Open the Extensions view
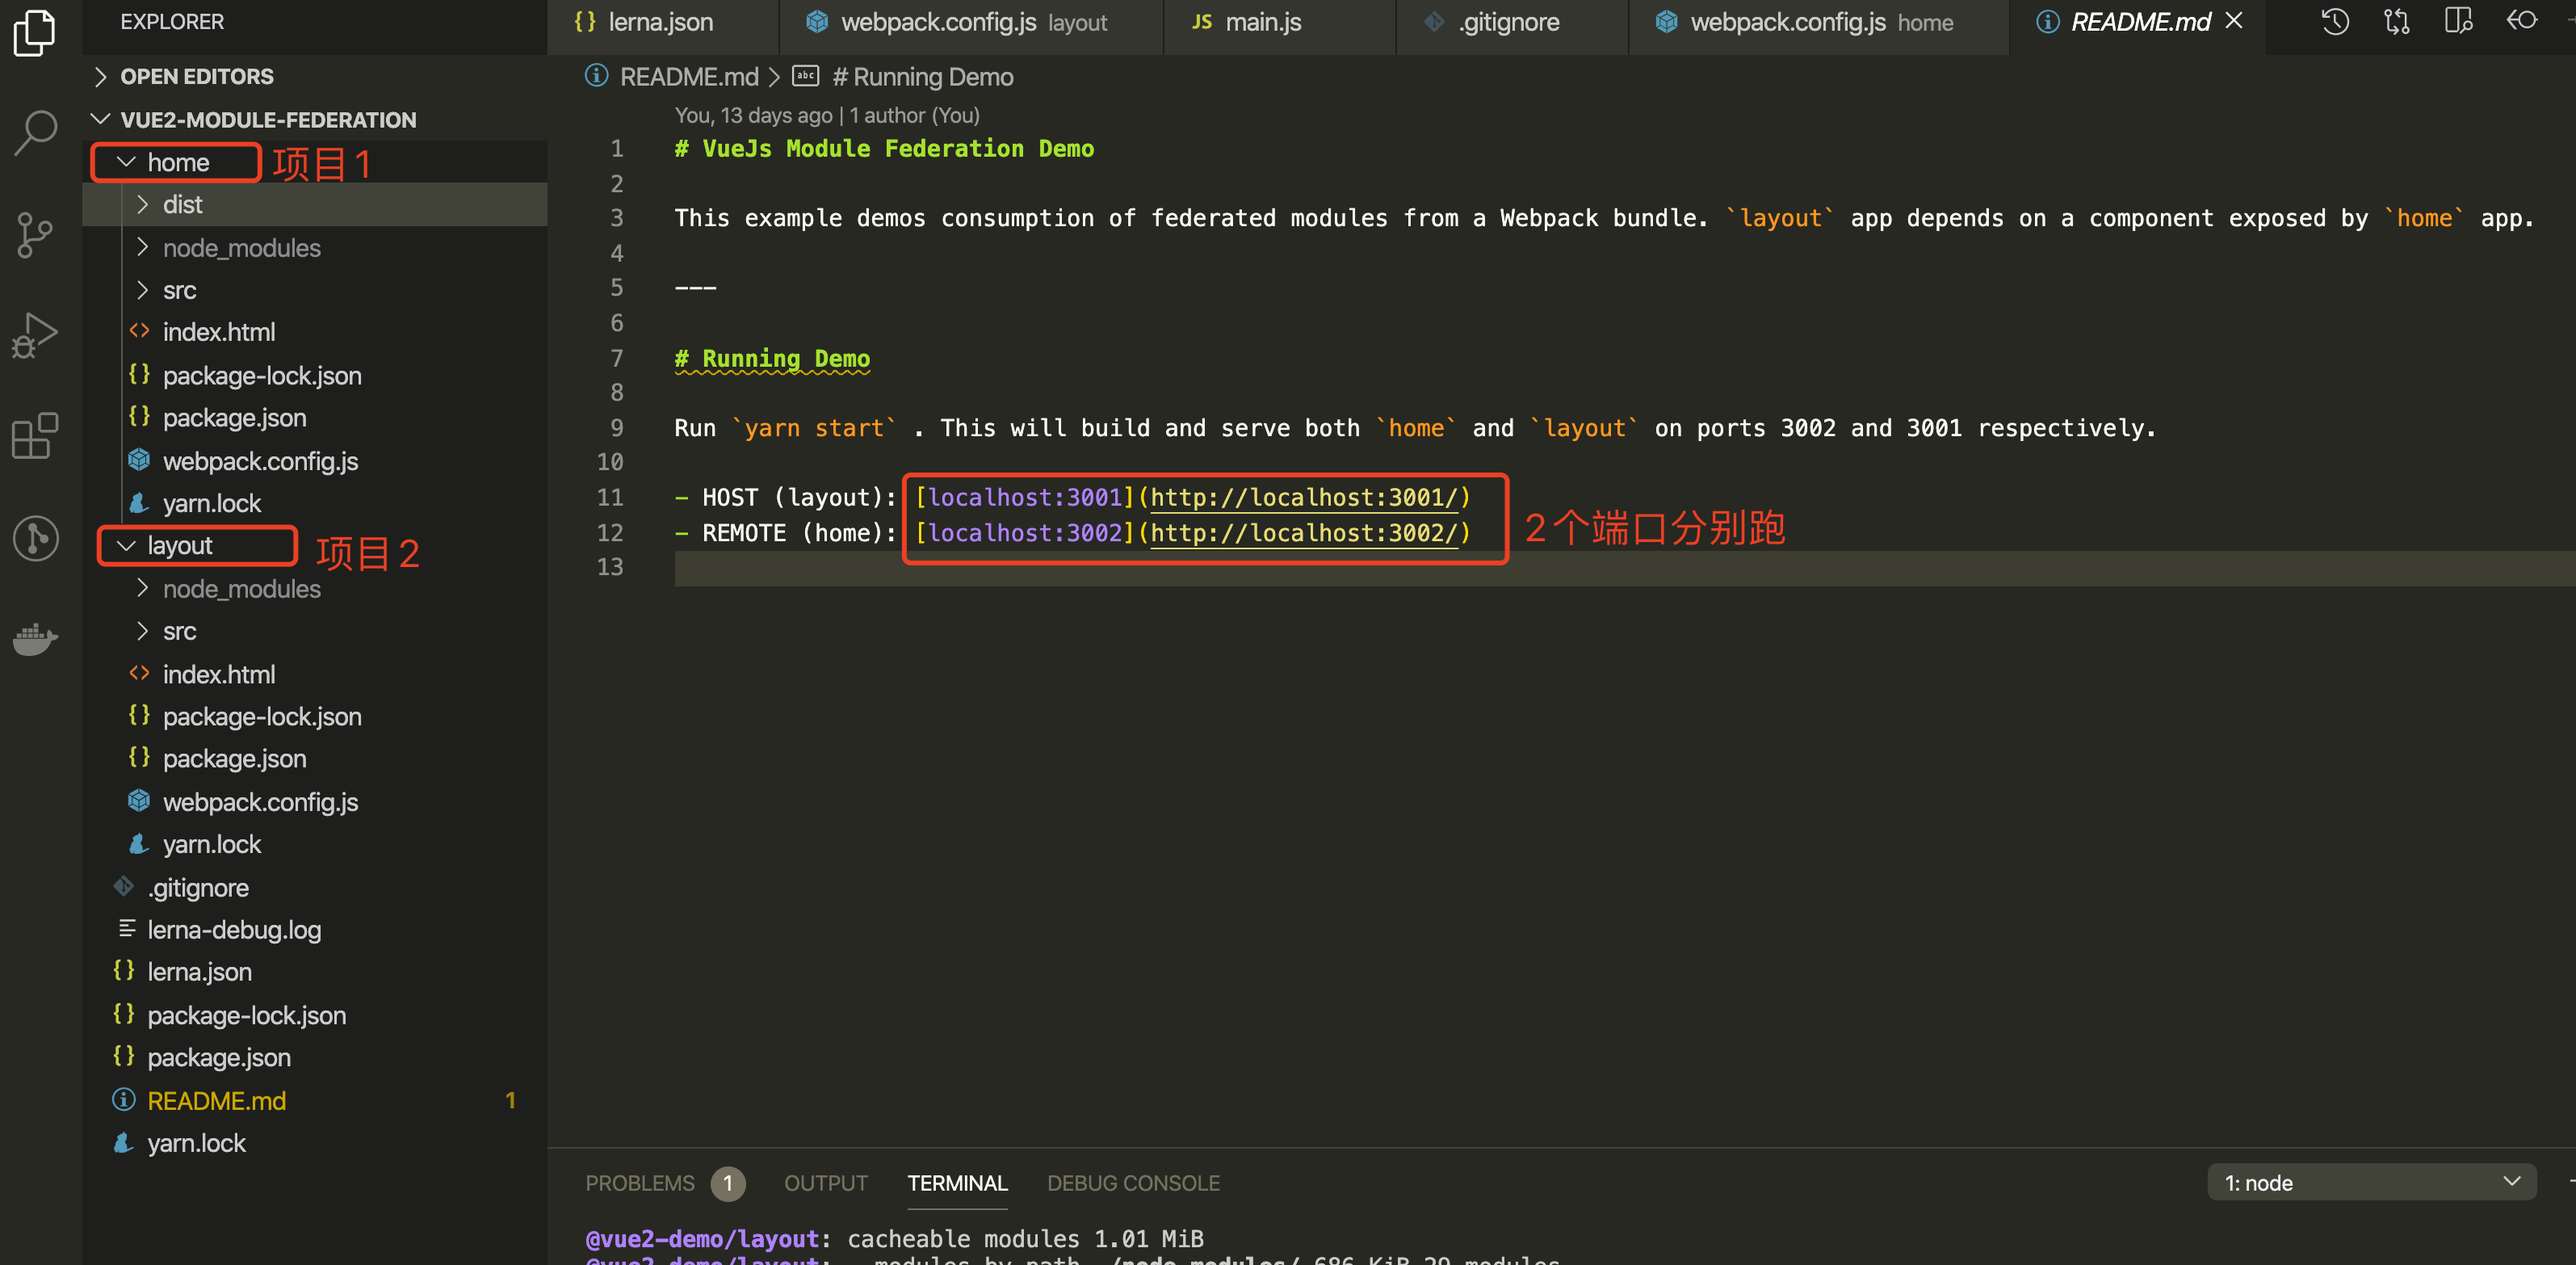Image resolution: width=2576 pixels, height=1265 pixels. tap(36, 436)
